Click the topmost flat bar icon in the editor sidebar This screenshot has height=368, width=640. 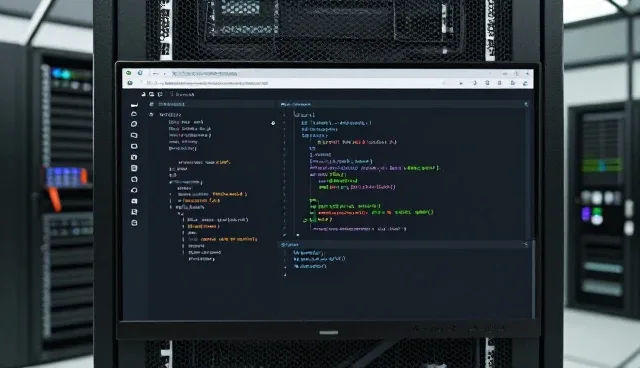coord(134,105)
